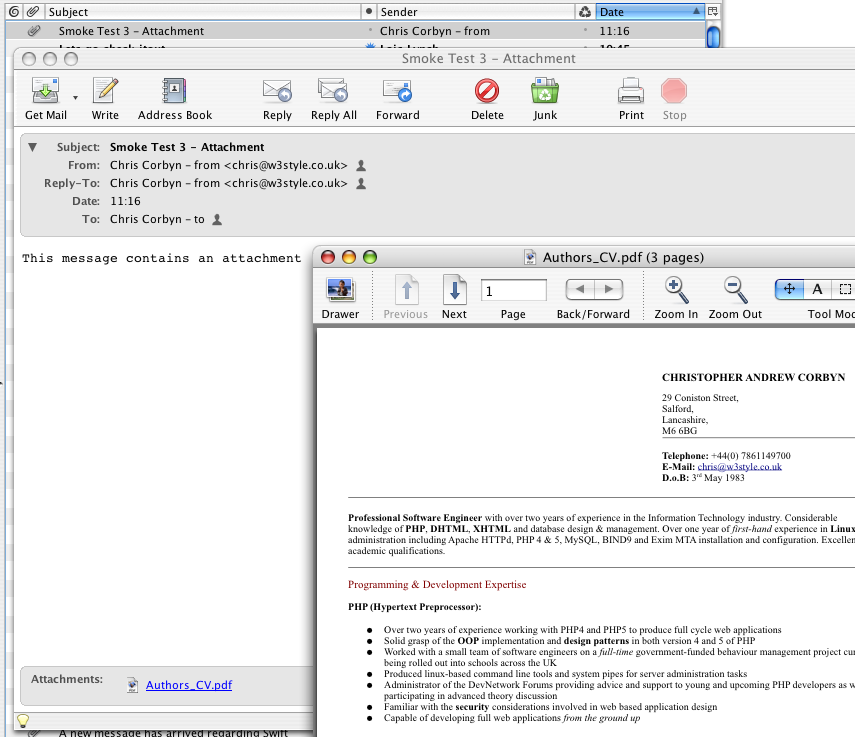Toggle the Preview Drawer
Image resolution: width=855 pixels, height=737 pixels.
click(340, 290)
